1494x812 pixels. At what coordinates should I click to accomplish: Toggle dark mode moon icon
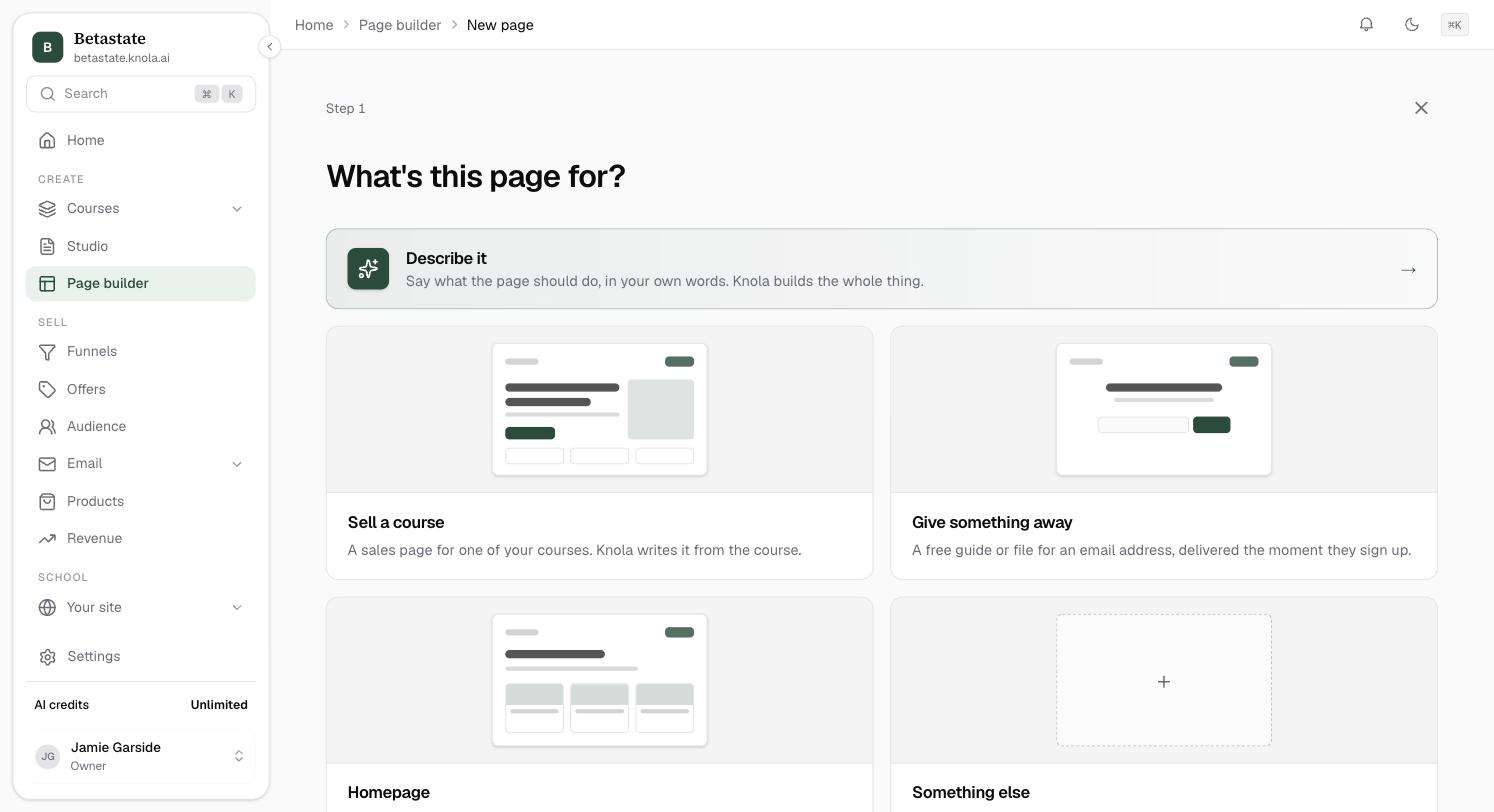1412,24
